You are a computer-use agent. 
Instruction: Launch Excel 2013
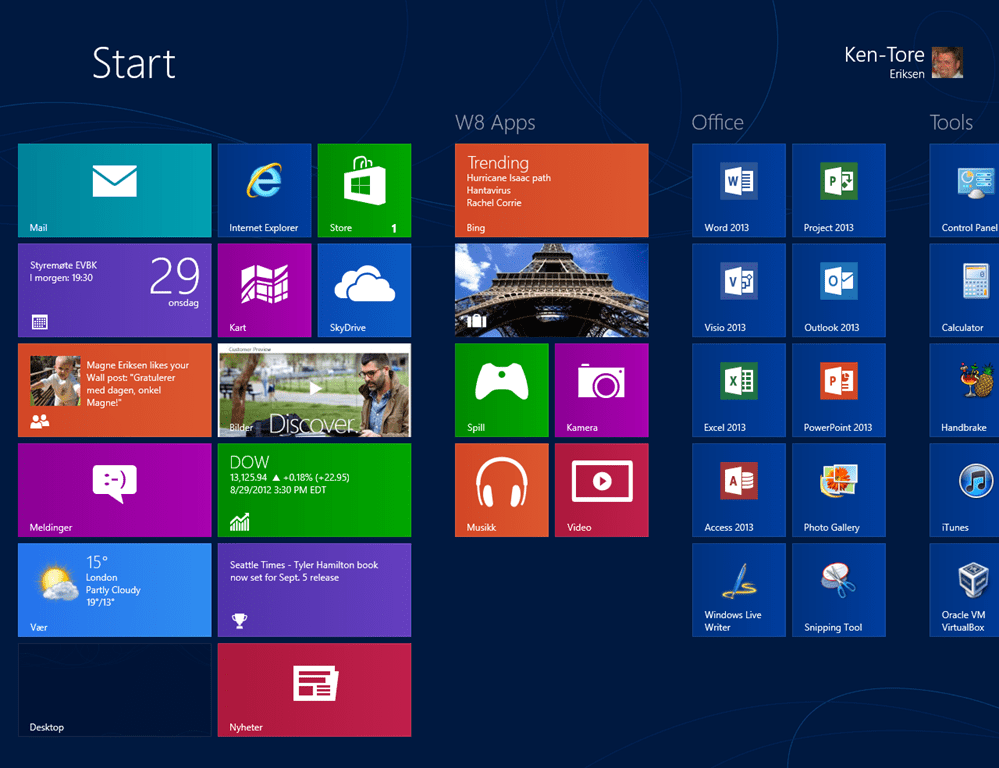(739, 390)
